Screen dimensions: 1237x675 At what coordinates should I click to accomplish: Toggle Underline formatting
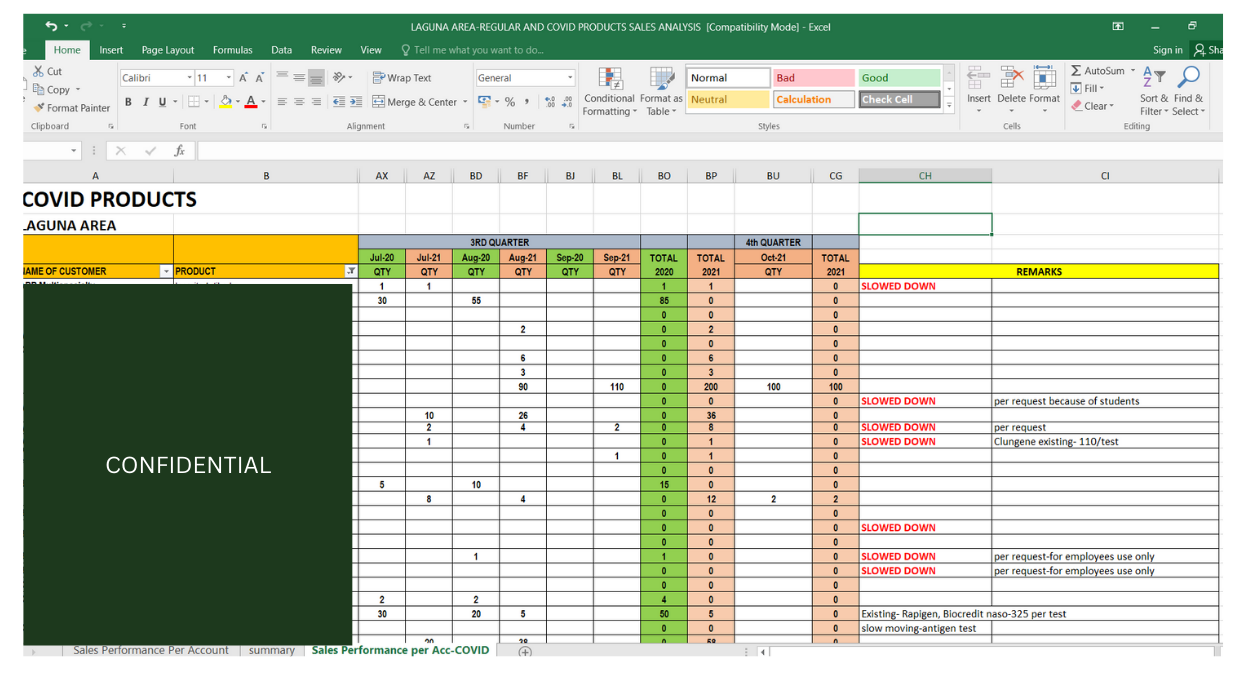[162, 102]
